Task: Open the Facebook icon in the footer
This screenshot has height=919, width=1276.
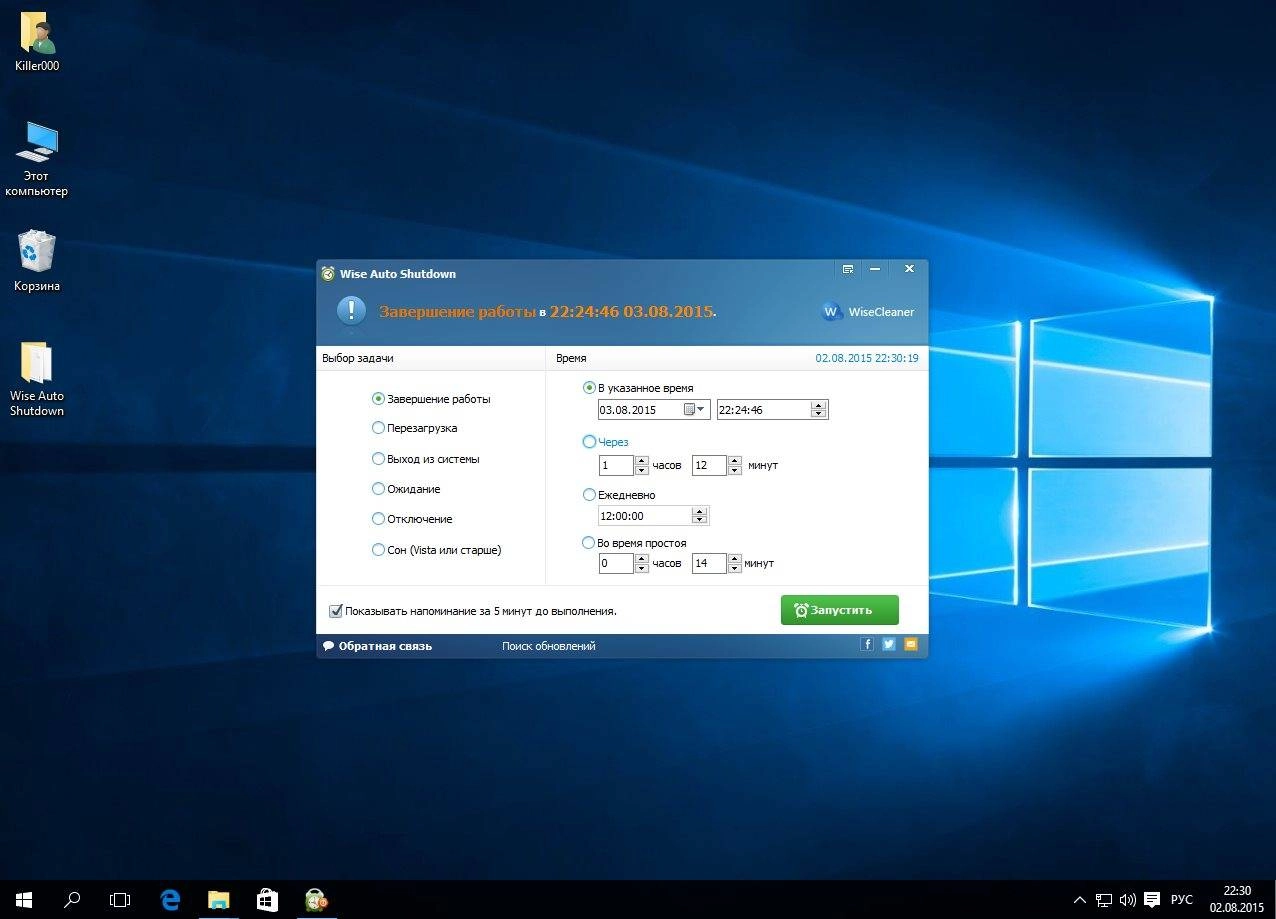Action: pyautogui.click(x=867, y=645)
